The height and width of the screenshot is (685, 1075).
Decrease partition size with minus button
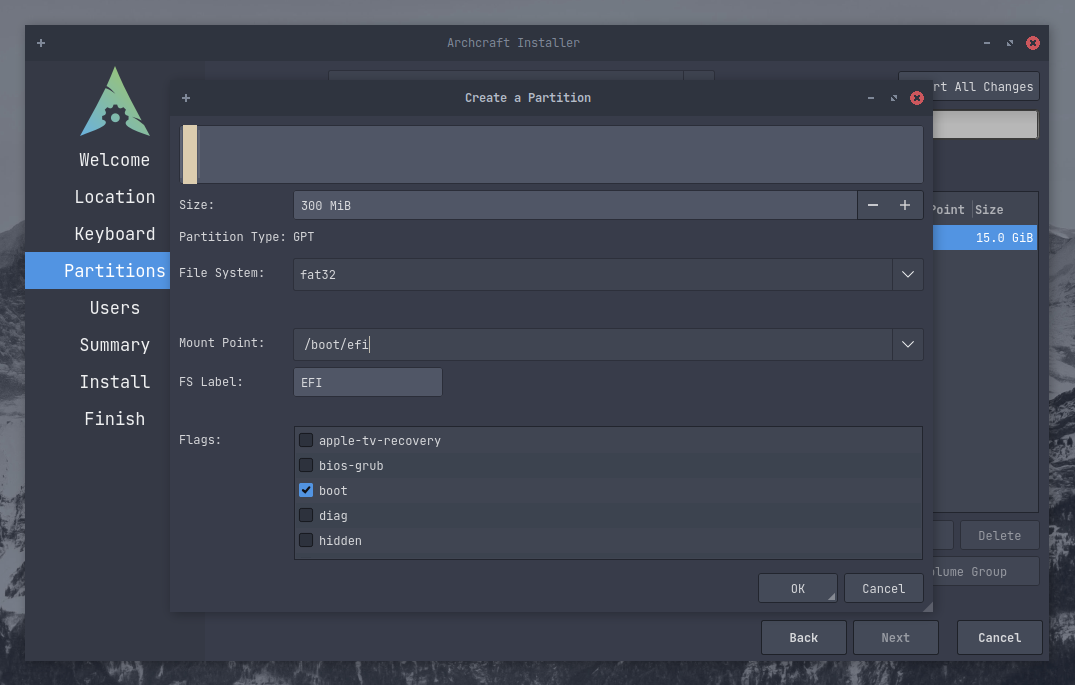click(x=873, y=205)
